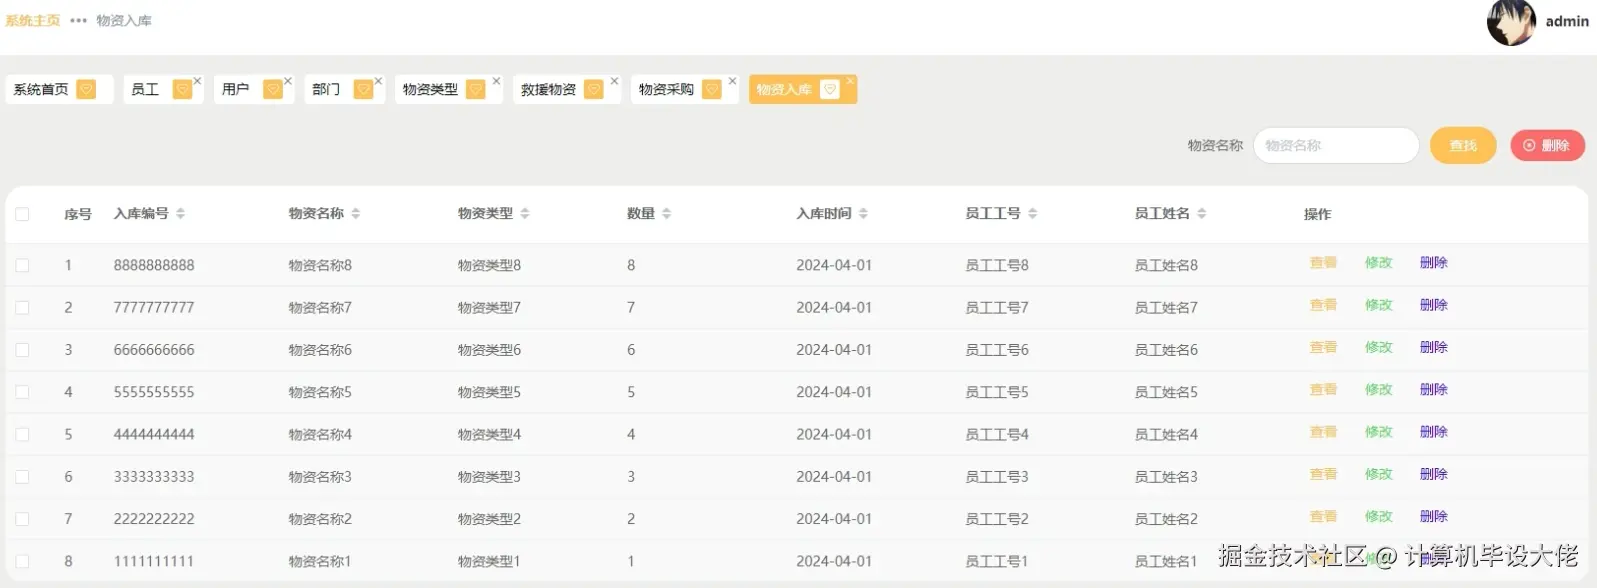The height and width of the screenshot is (588, 1597).
Task: Click the admin username label
Action: pyautogui.click(x=1567, y=21)
